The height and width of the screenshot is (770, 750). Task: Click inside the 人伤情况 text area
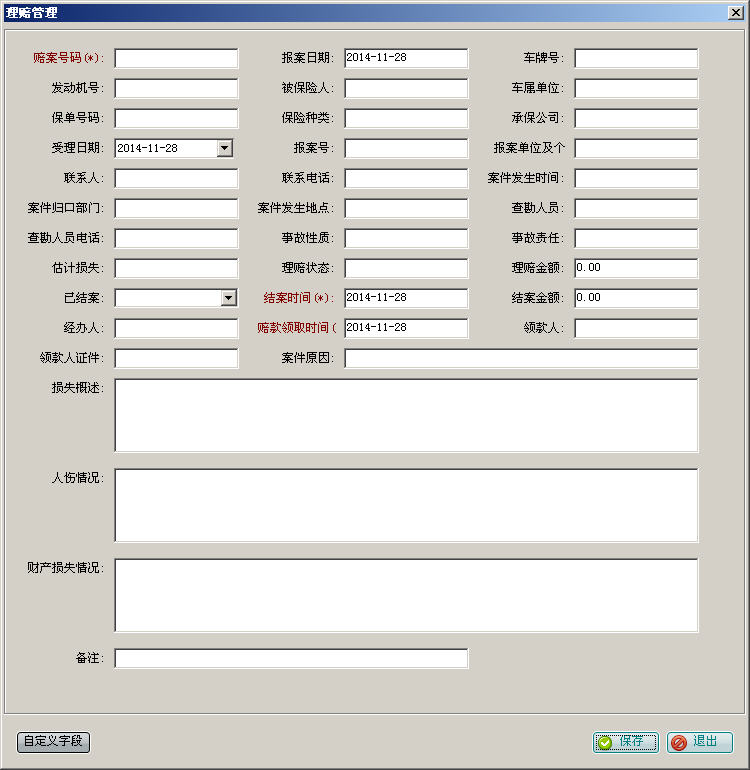[x=406, y=505]
